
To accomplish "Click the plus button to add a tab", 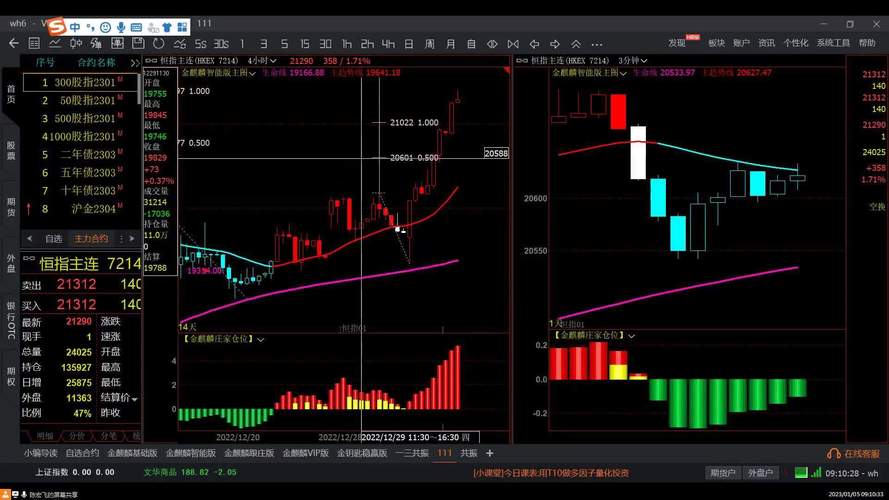I will pyautogui.click(x=489, y=453).
